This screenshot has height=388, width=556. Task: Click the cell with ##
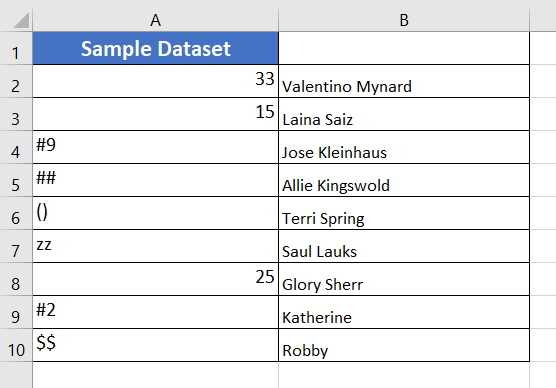155,180
